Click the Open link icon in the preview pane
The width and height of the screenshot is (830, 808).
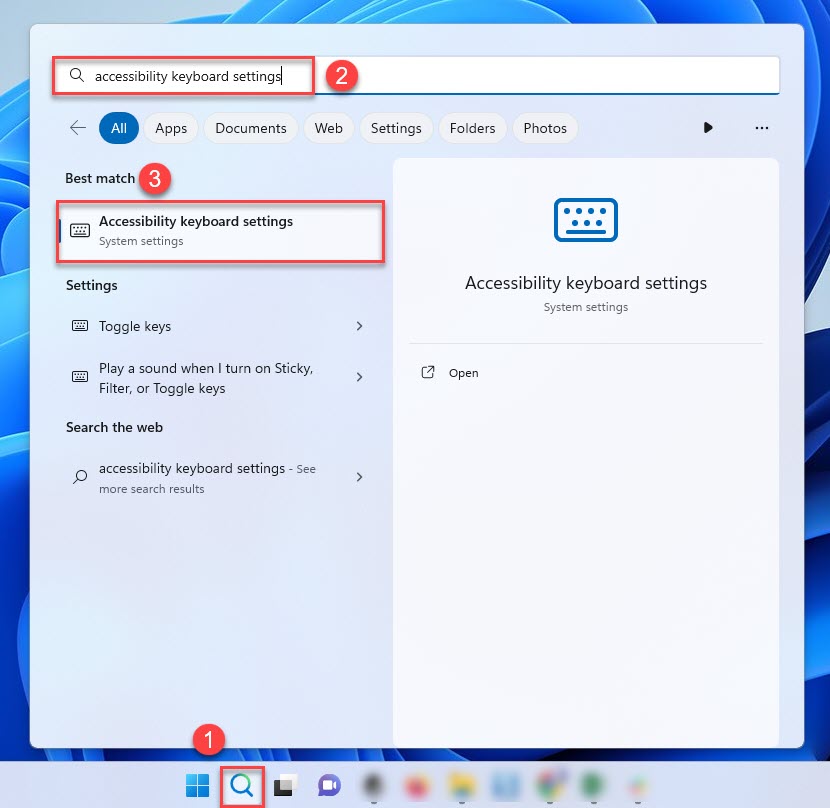click(x=428, y=373)
